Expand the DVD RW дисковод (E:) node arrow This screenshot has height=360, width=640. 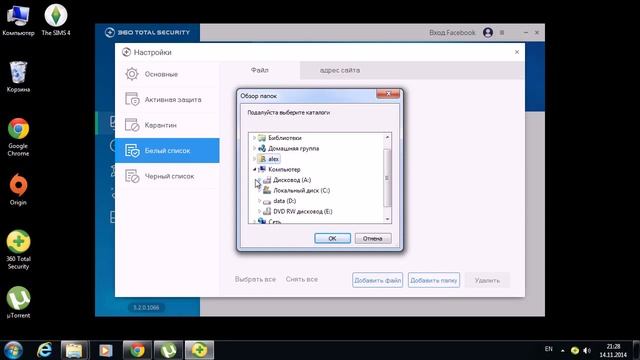(x=260, y=211)
